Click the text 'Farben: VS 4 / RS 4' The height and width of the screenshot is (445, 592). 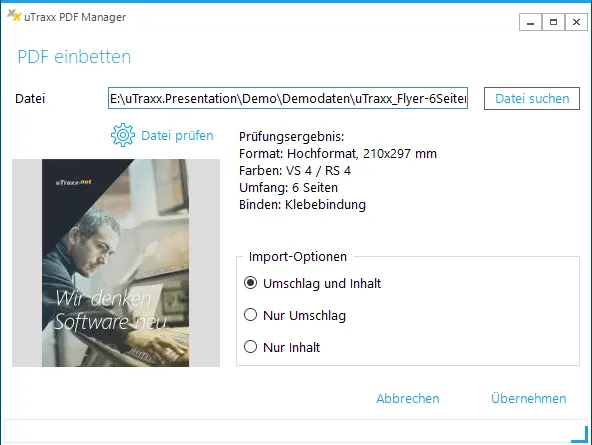click(x=295, y=171)
